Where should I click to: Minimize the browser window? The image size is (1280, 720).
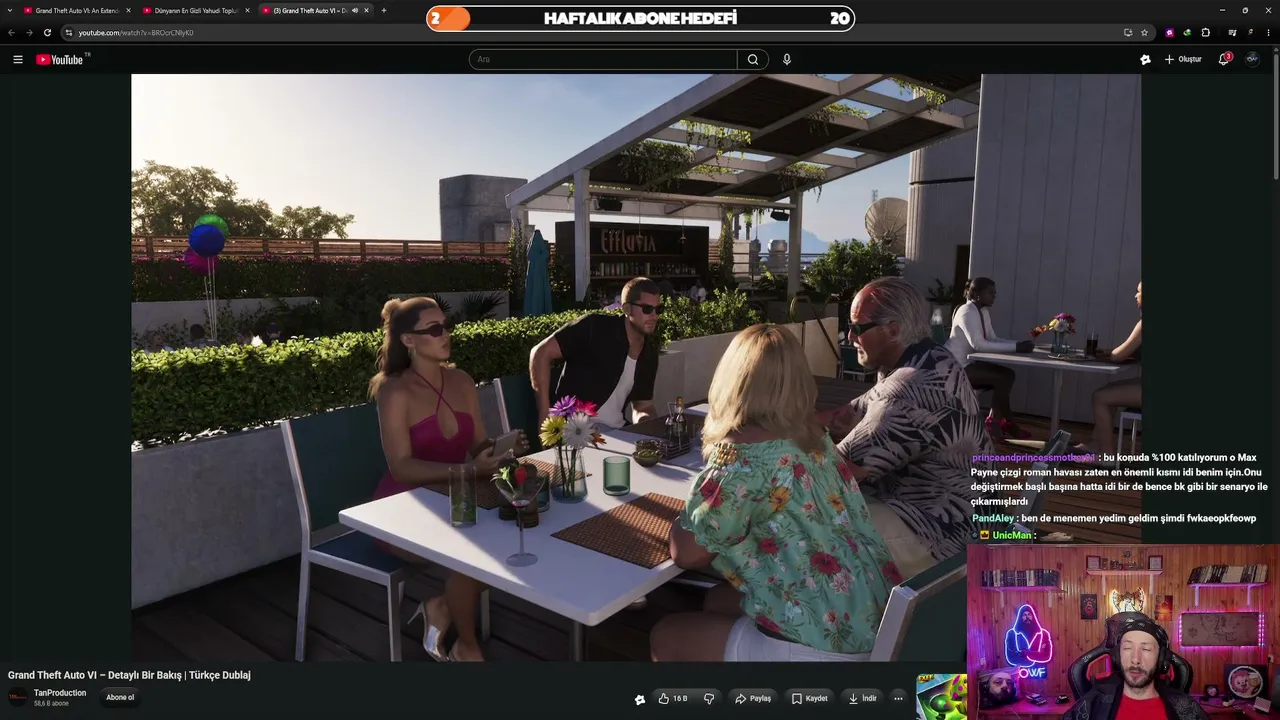click(x=1222, y=10)
